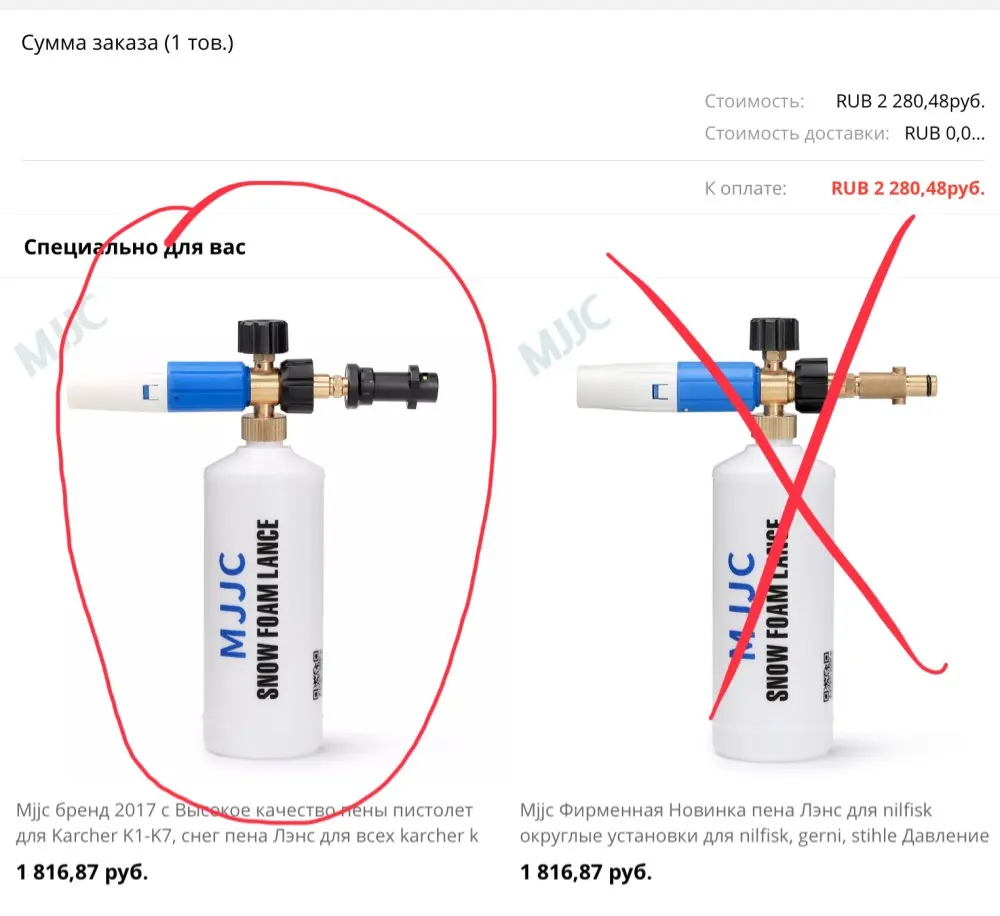Click the Стоимость RUB 2 280,48руб. value
Screen dimensions: 1000x916
point(910,101)
